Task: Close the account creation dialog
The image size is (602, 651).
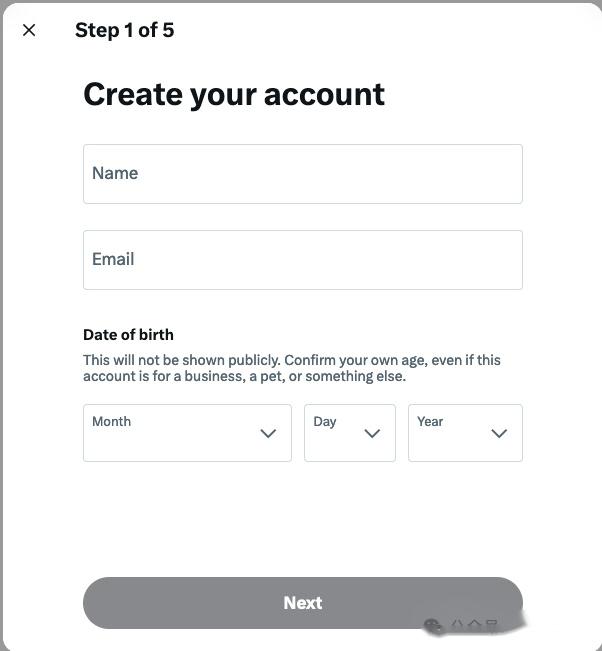Action: point(29,30)
